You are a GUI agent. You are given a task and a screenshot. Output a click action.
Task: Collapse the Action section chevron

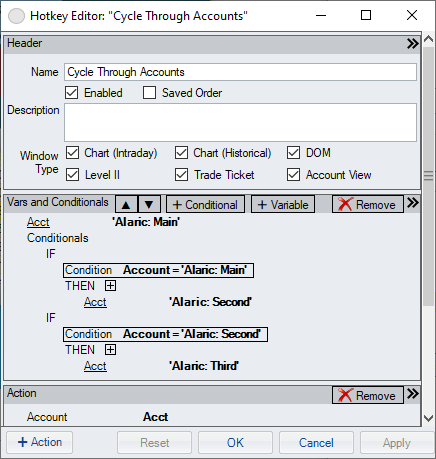click(x=413, y=394)
